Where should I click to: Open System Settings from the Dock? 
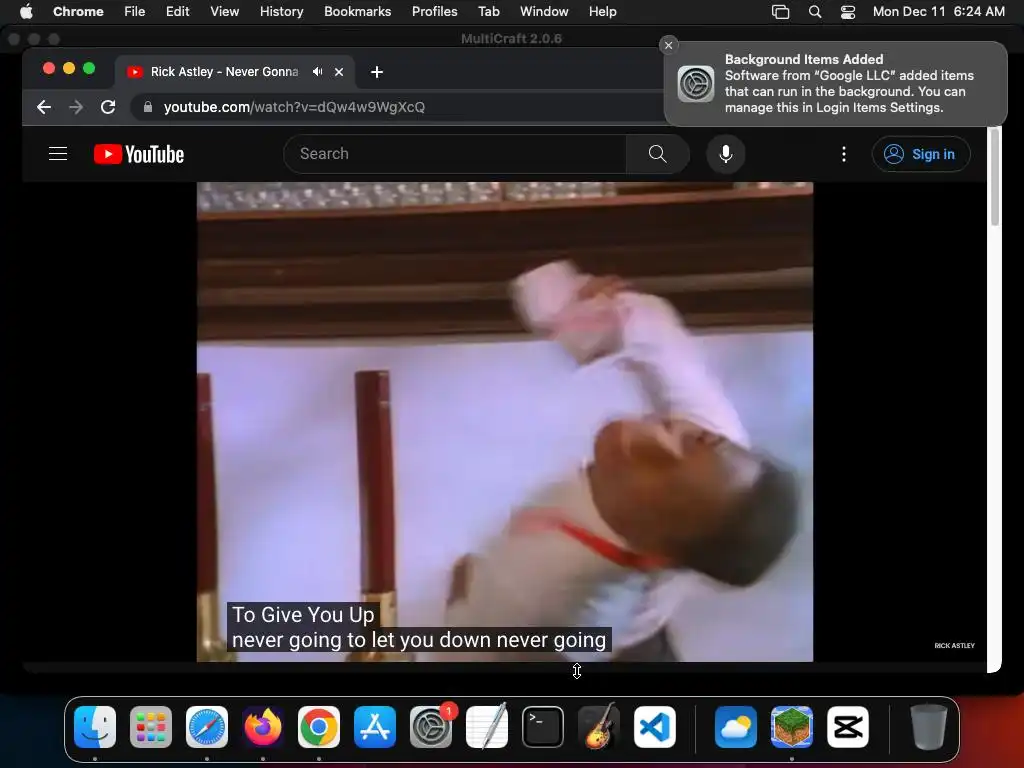click(x=431, y=727)
